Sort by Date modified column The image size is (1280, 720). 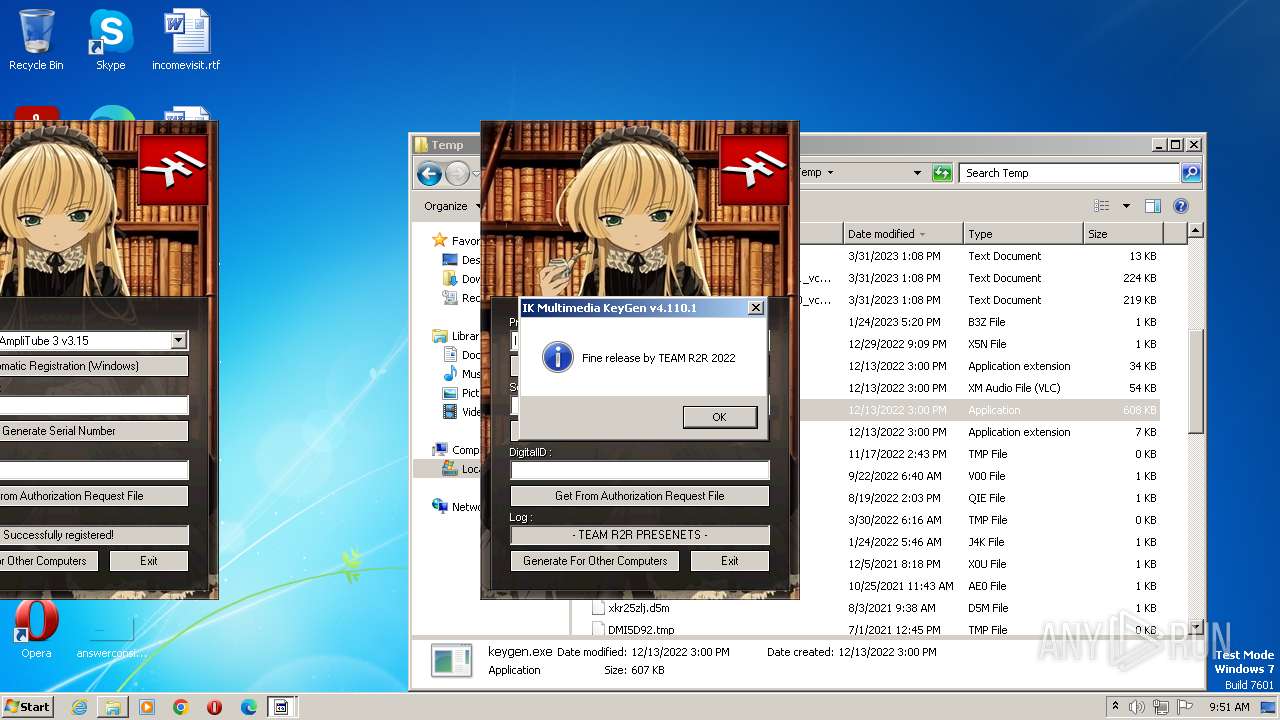[x=903, y=234]
